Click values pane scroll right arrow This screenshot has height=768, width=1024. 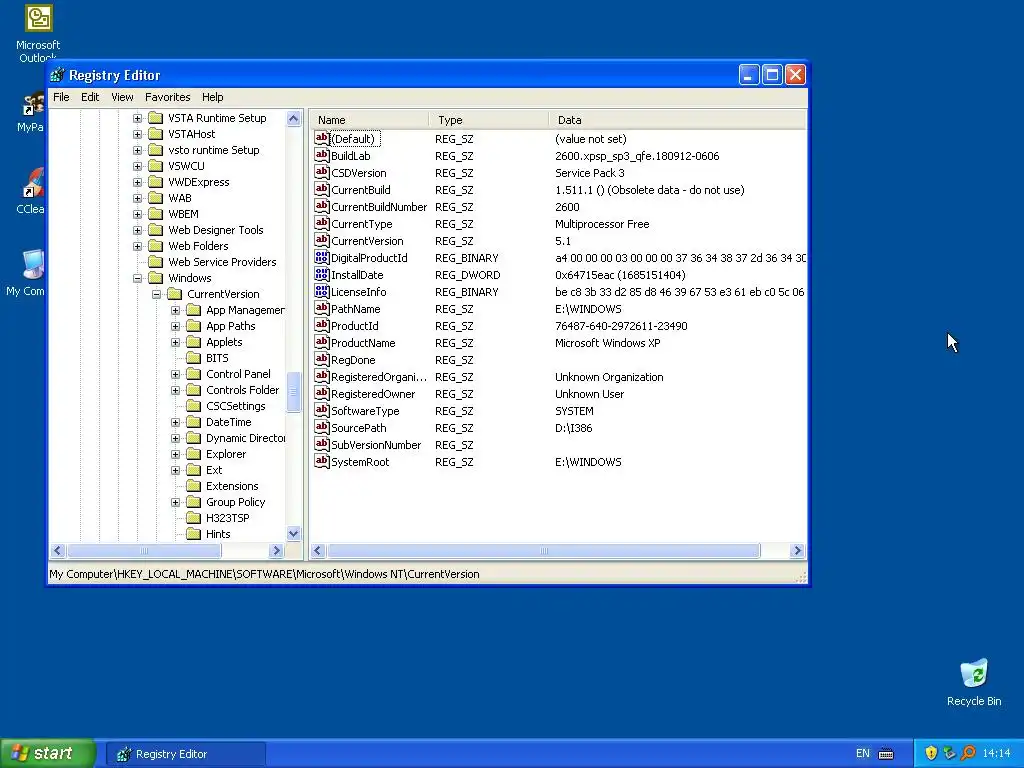[797, 551]
